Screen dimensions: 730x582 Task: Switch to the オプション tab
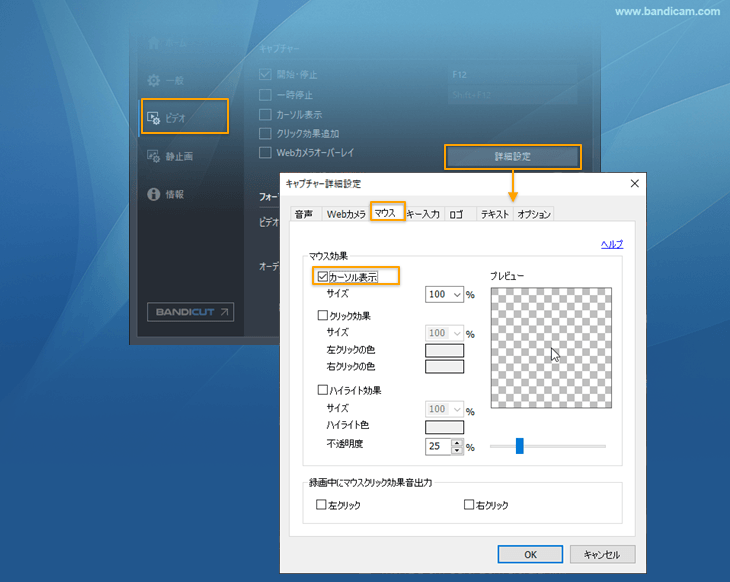pos(534,214)
